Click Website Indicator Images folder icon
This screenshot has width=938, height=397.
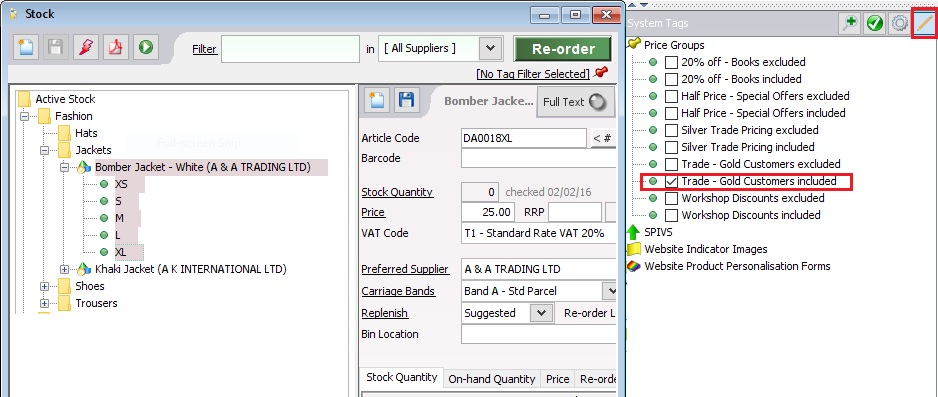634,249
